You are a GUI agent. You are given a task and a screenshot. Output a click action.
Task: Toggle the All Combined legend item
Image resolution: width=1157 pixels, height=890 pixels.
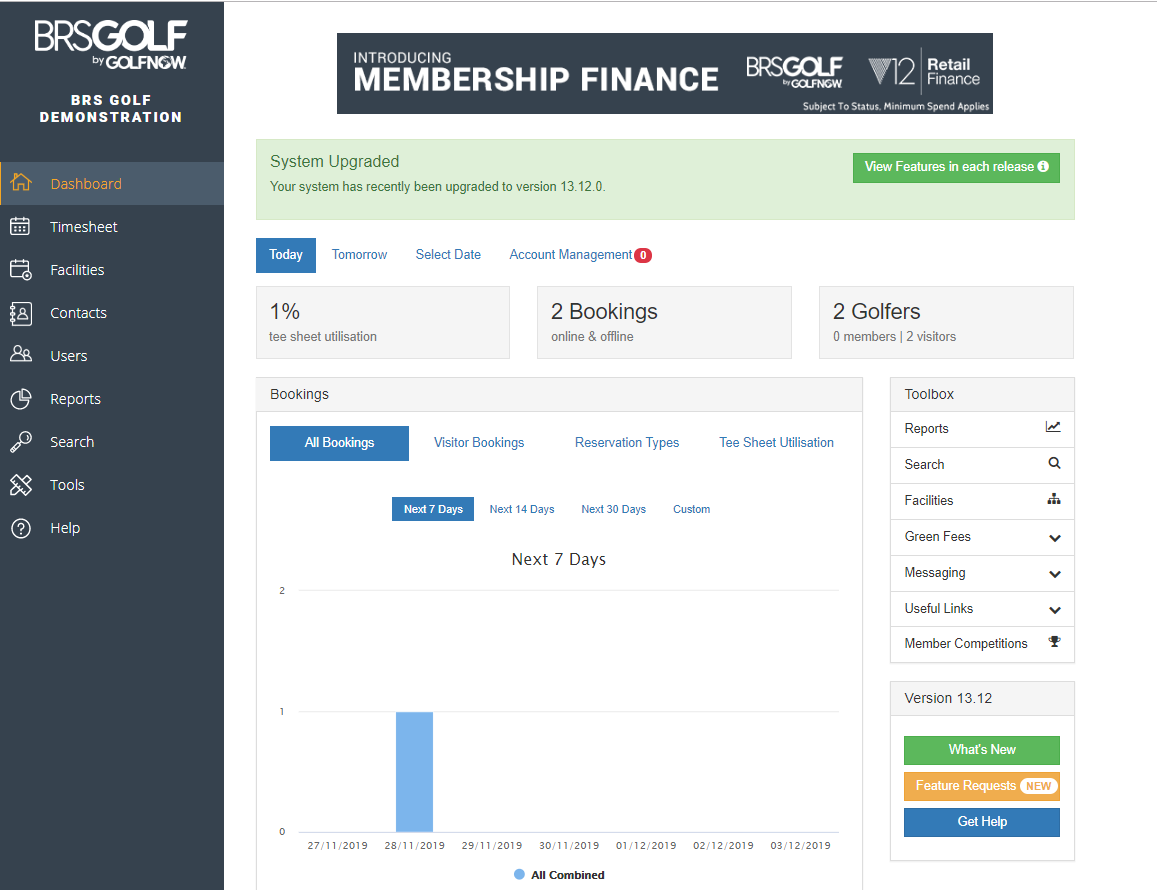click(x=559, y=875)
